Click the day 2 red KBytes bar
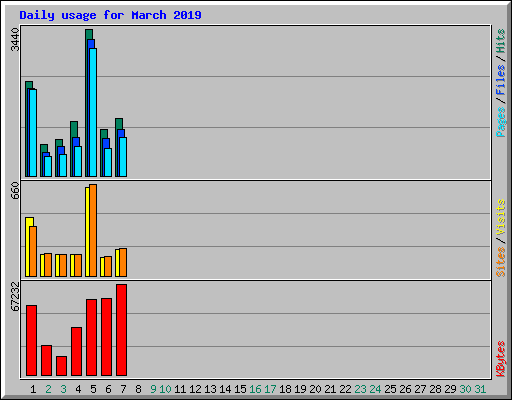 coord(46,360)
